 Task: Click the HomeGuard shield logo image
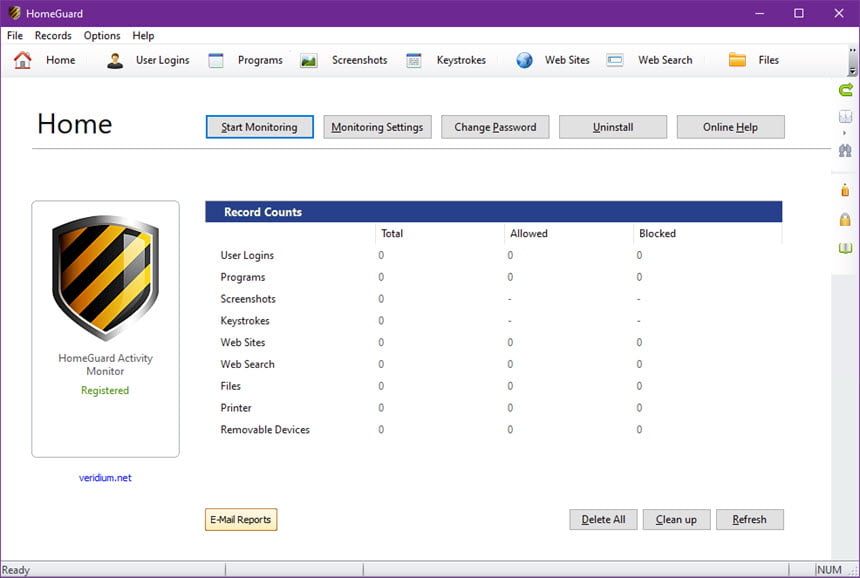[x=105, y=277]
